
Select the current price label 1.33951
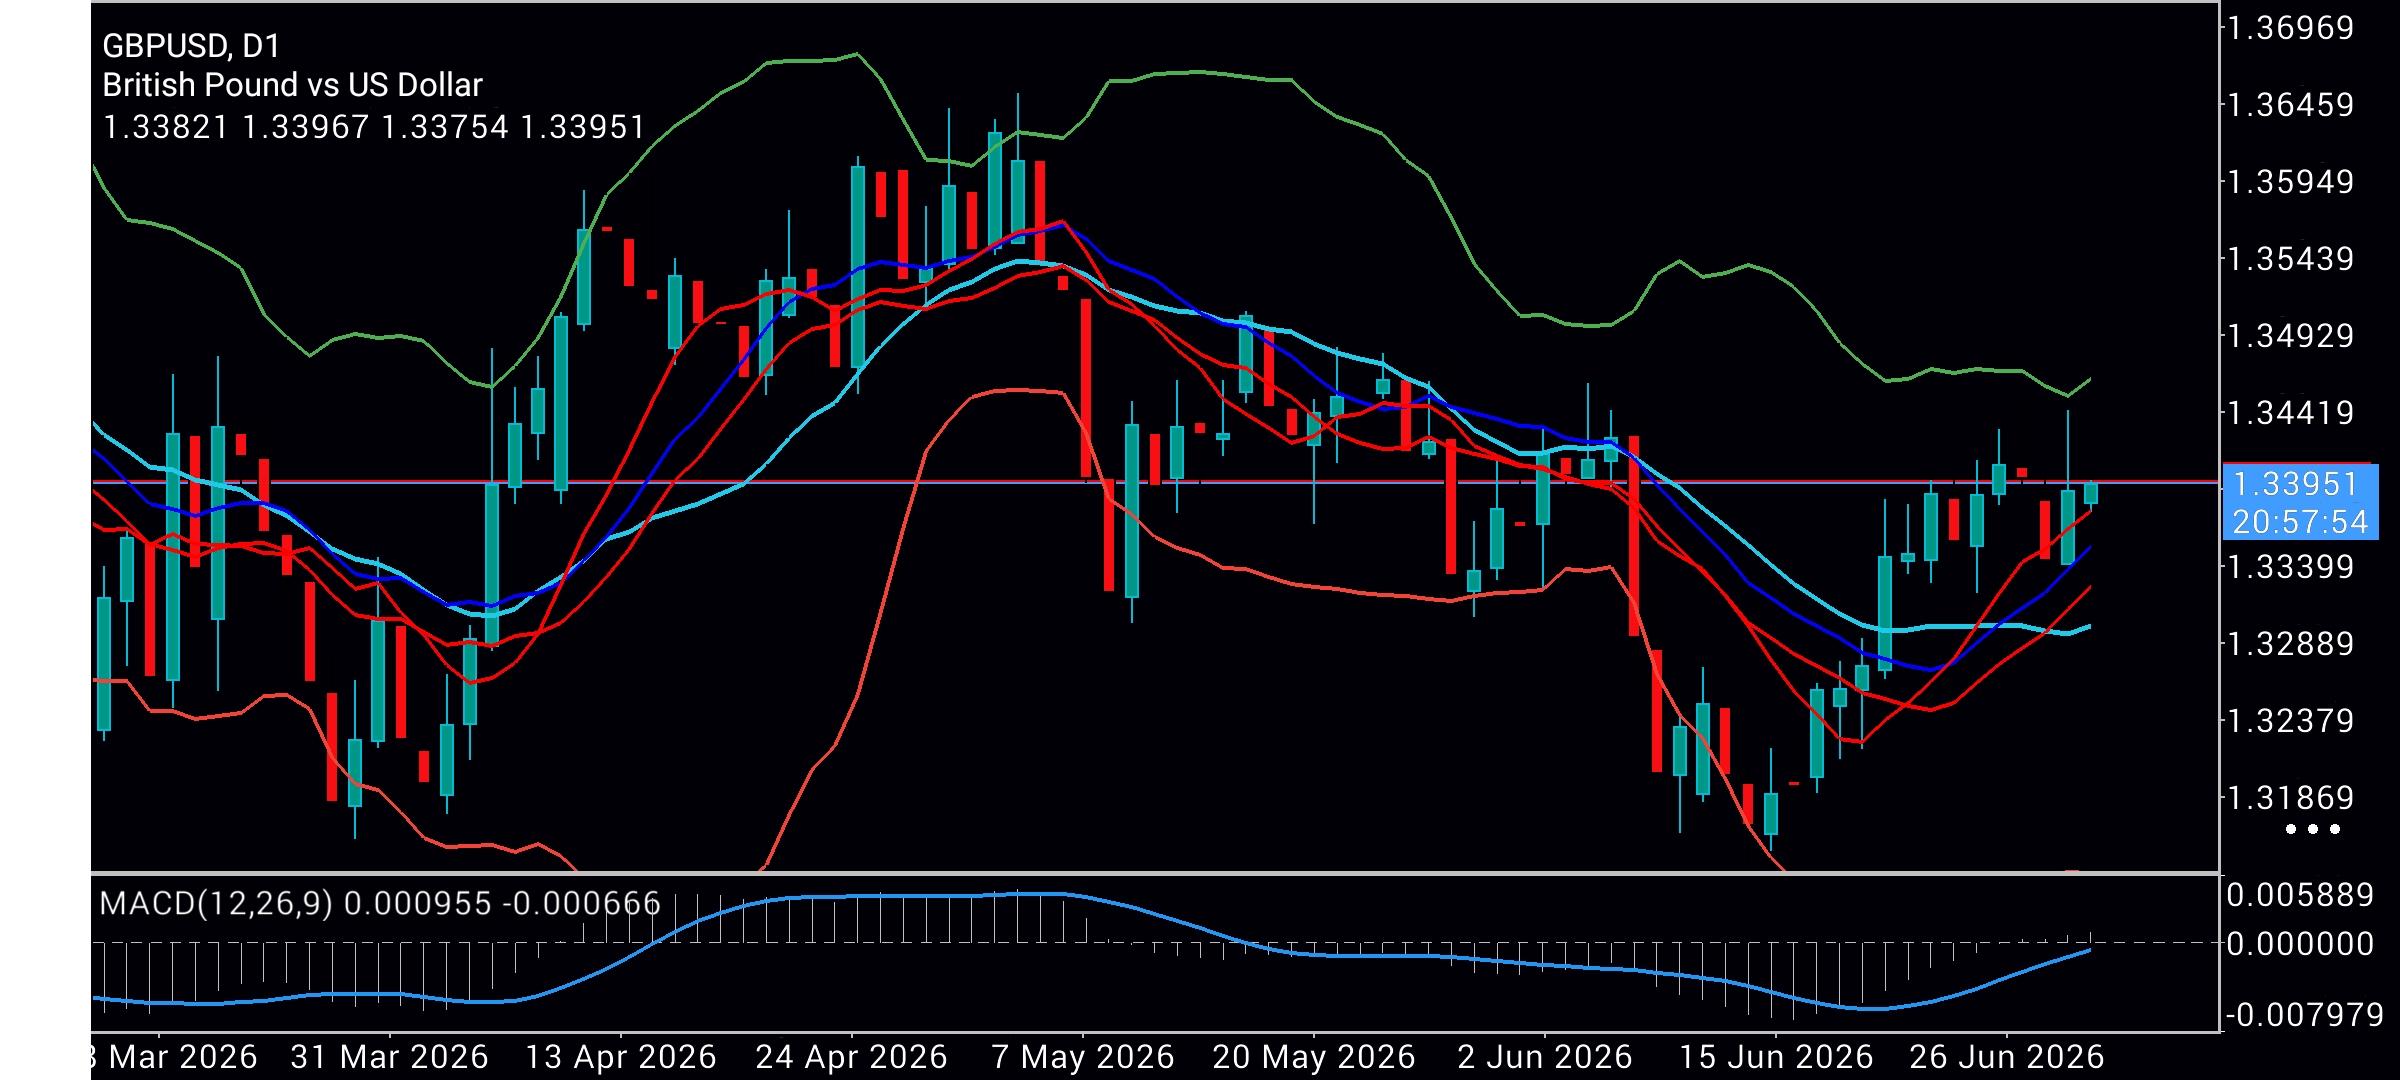pyautogui.click(x=2295, y=485)
